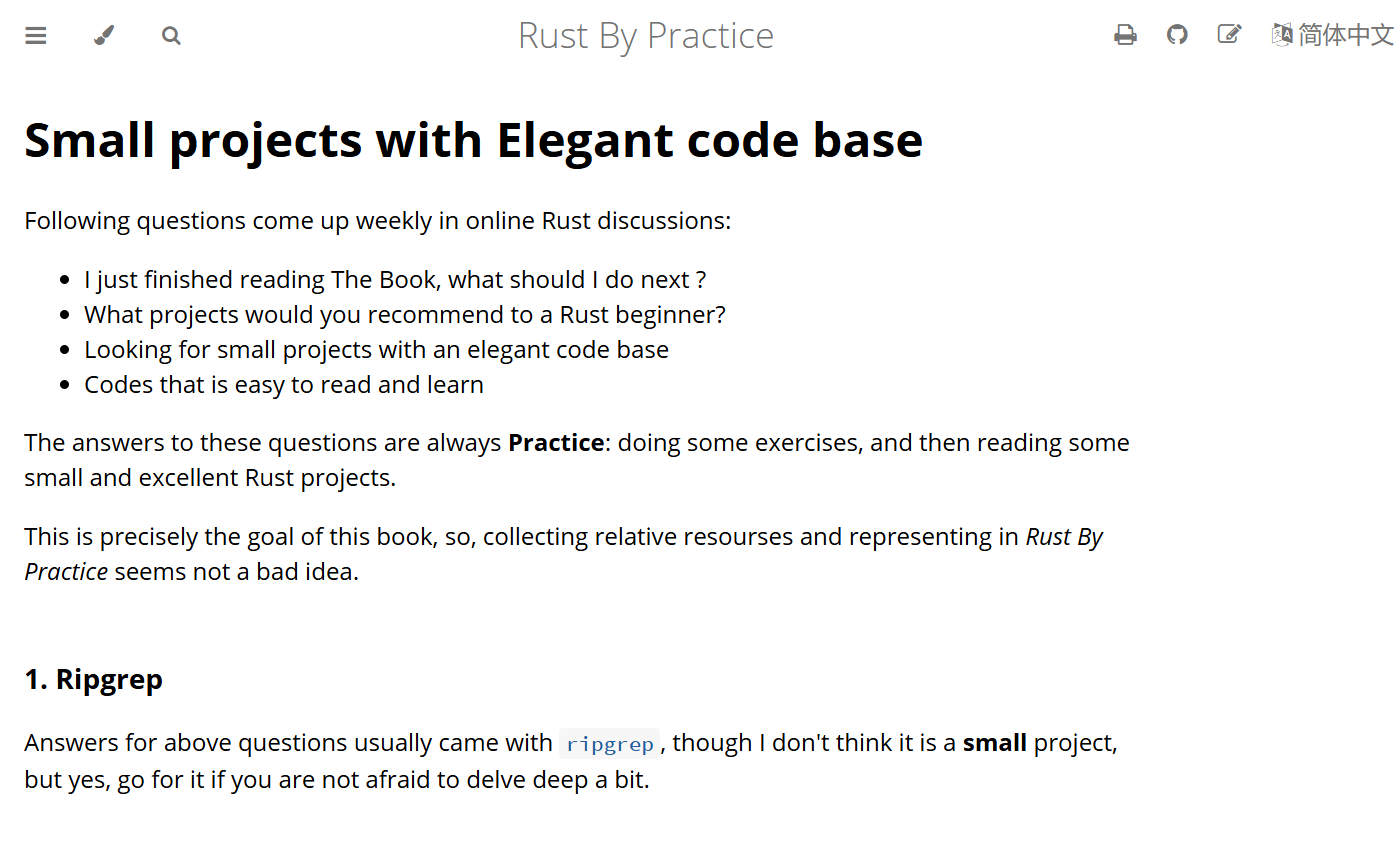Click the bullet recommending projects to a Rust beginner
Viewport: 1396px width, 846px height.
tap(405, 315)
